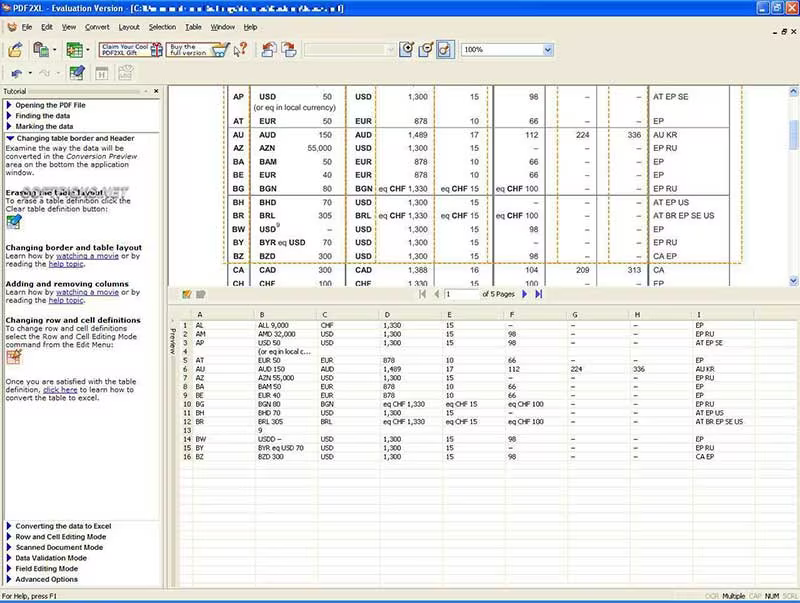
Task: Open the Undo dropdown arrow
Action: (x=30, y=73)
